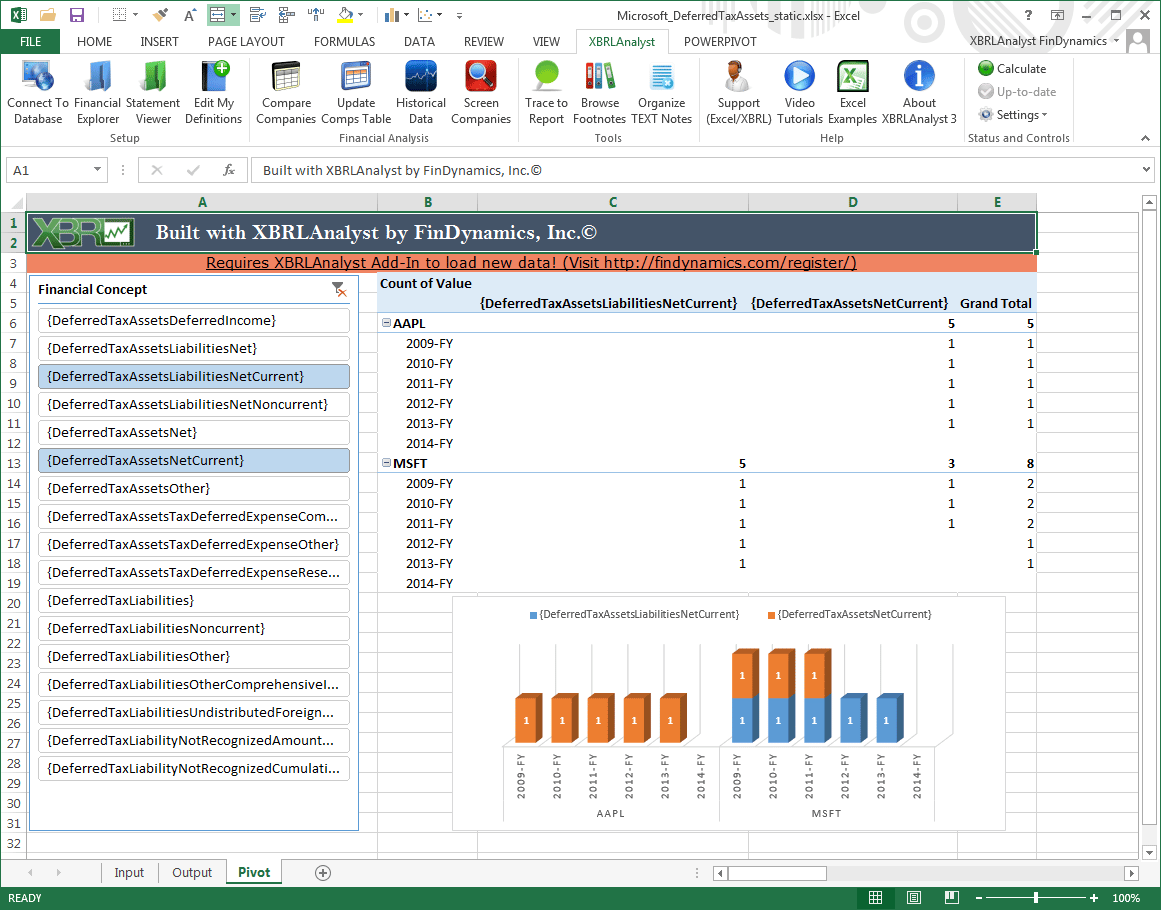Select {DeferredTaxAssetsNet} in the Financial Concept slicer

[193, 432]
